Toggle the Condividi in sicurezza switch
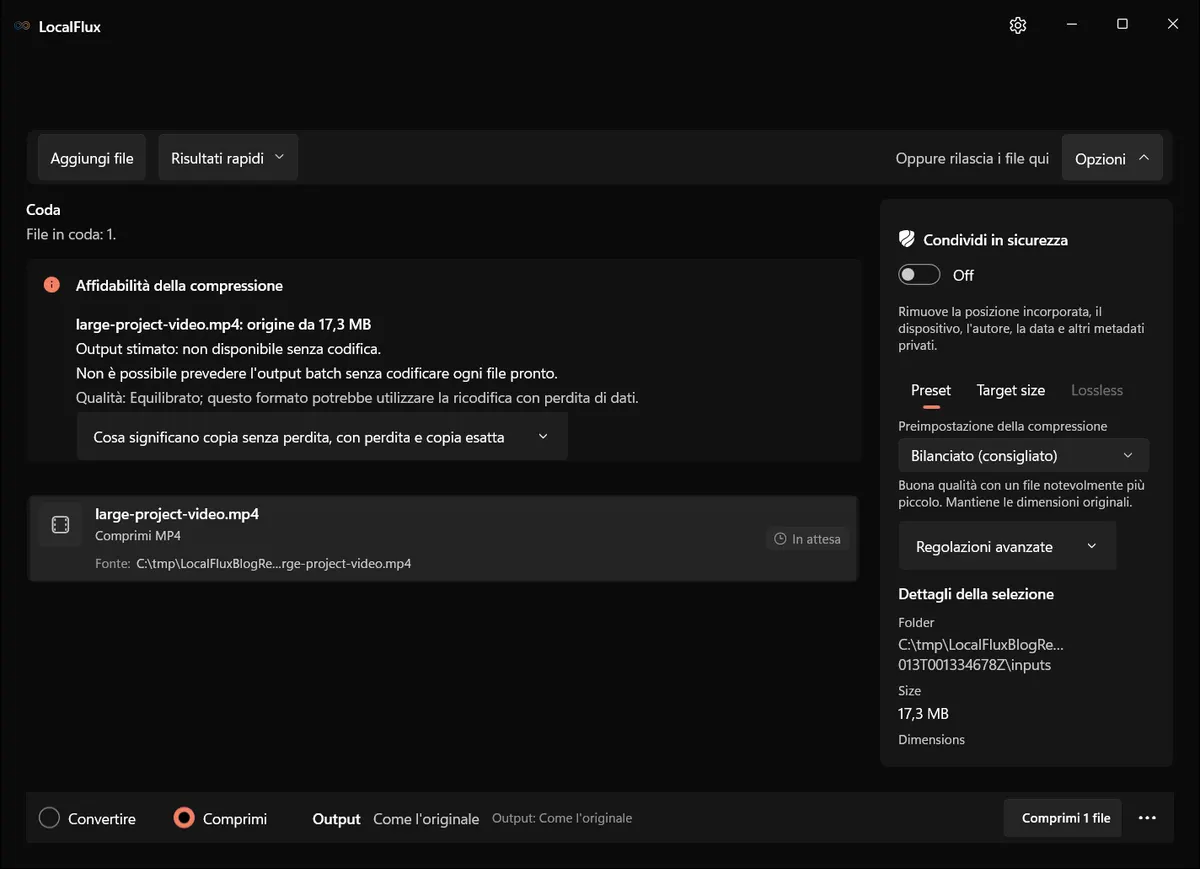This screenshot has height=869, width=1200. point(919,275)
